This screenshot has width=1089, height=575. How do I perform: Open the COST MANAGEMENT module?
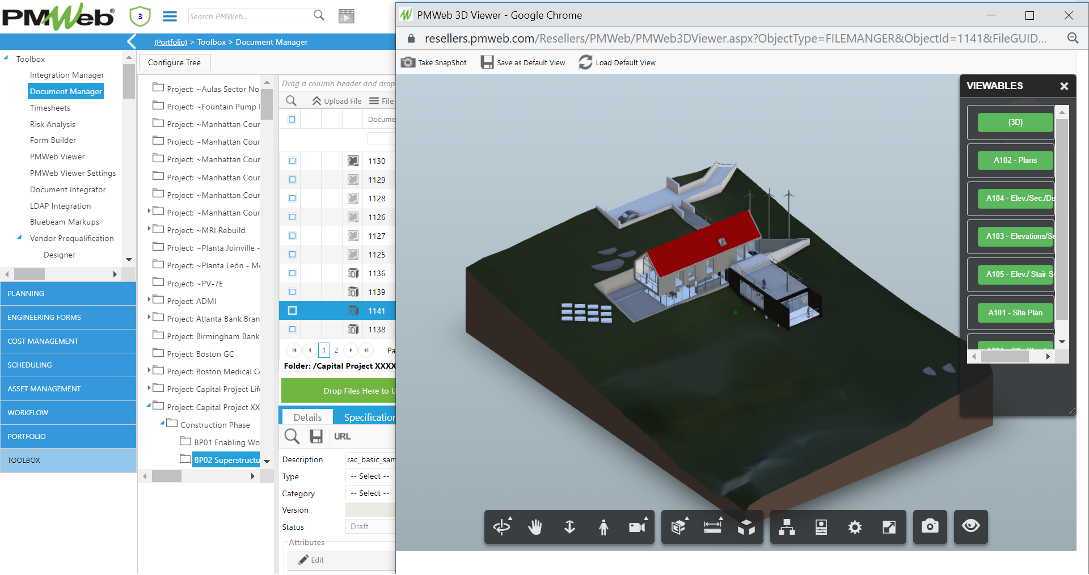coord(68,341)
